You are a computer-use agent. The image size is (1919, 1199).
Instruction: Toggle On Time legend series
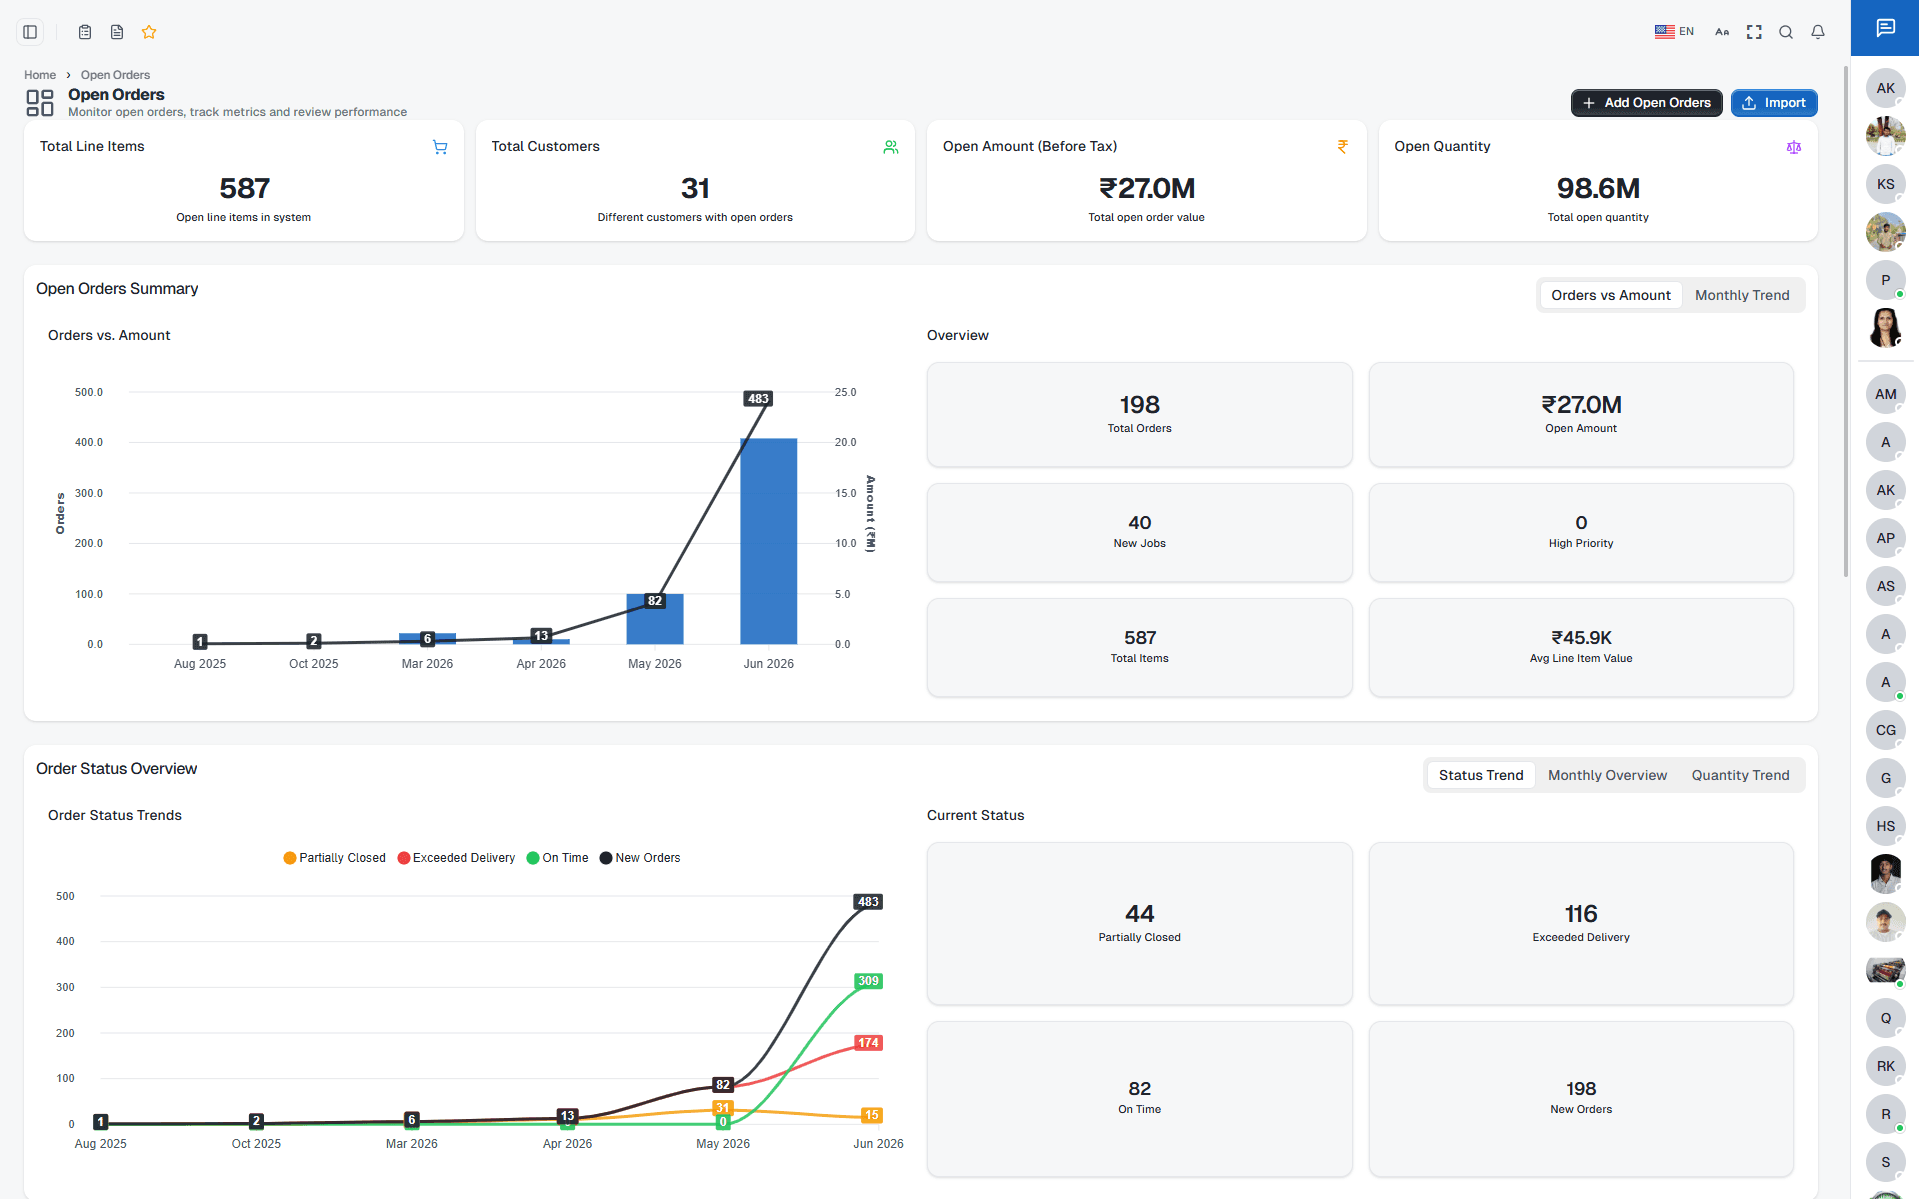tap(558, 858)
